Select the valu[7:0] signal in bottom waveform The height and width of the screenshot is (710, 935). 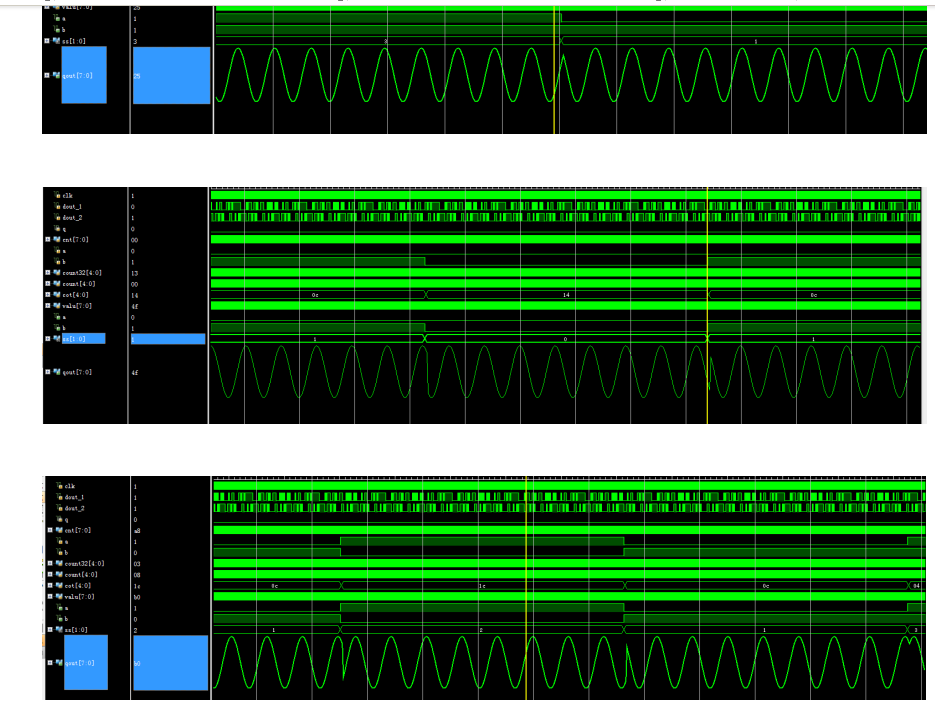click(81, 597)
